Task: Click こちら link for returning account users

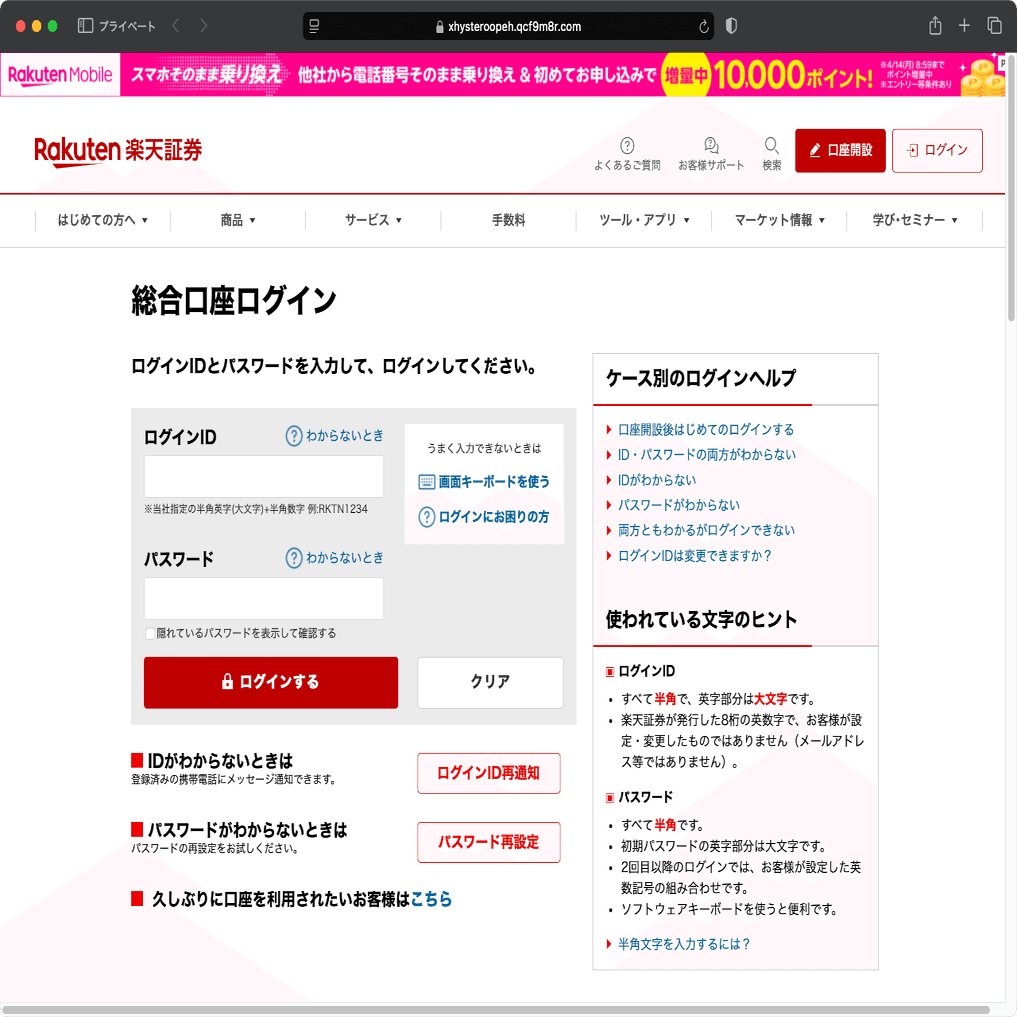Action: tap(431, 898)
